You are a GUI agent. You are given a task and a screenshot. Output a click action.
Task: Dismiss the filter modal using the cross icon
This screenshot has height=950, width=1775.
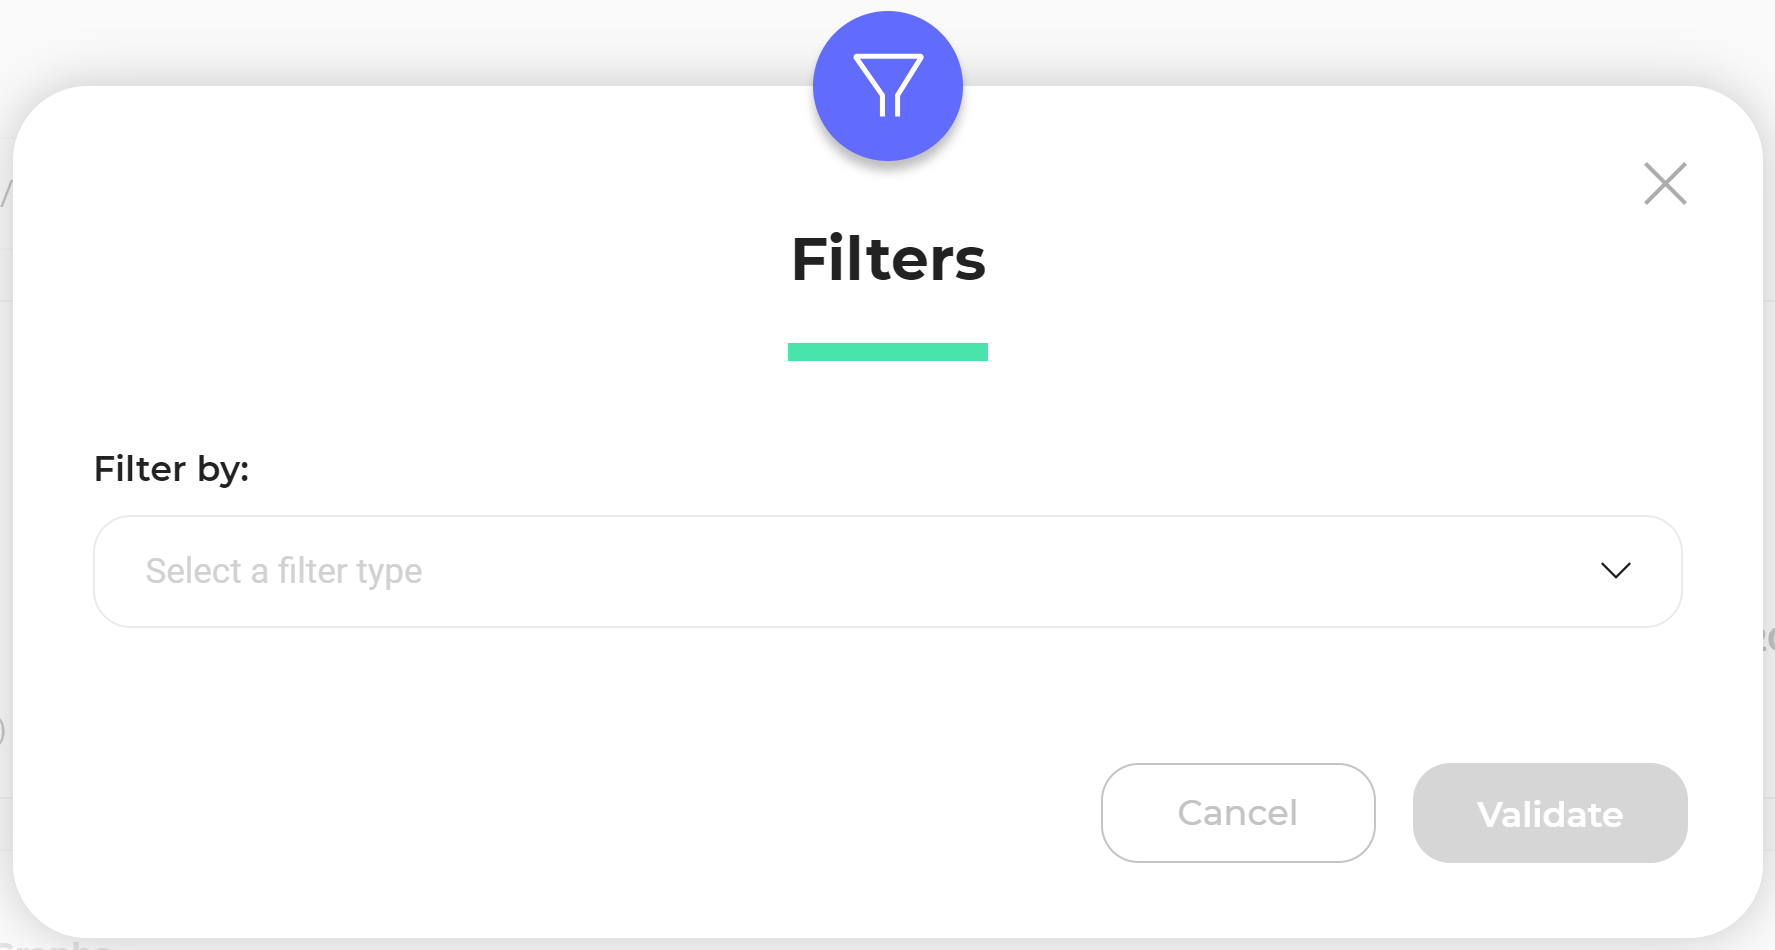click(x=1665, y=183)
